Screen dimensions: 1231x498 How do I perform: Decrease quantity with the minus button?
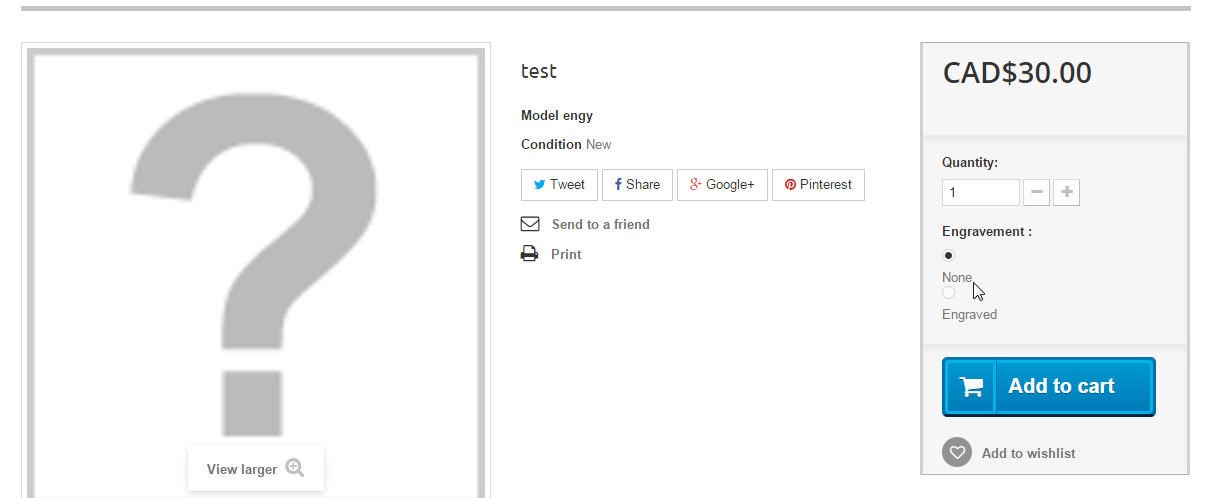(1037, 192)
